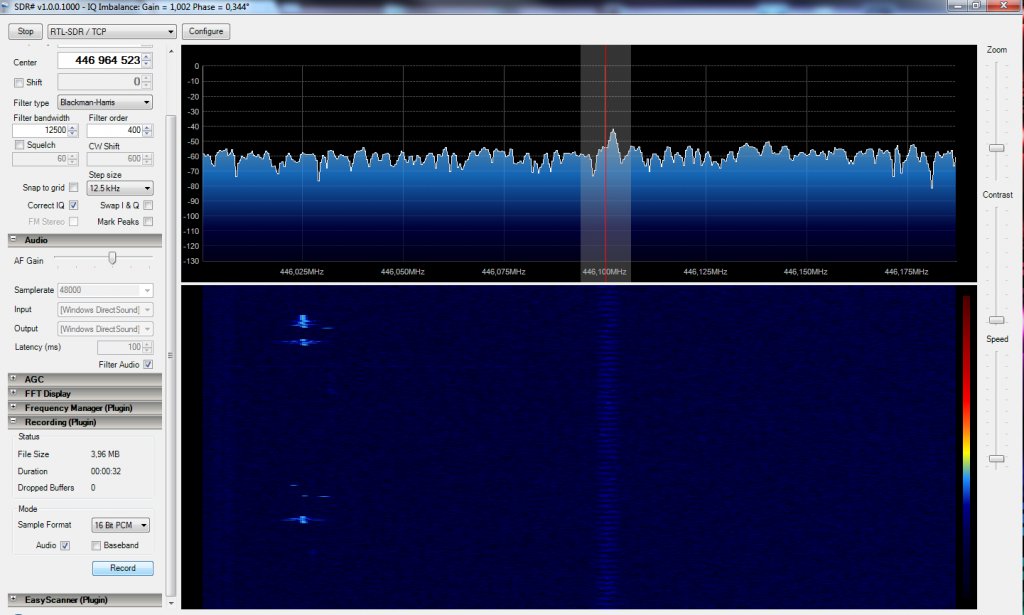Collapse the Audio panel
Image resolution: width=1024 pixels, height=615 pixels.
pyautogui.click(x=13, y=240)
